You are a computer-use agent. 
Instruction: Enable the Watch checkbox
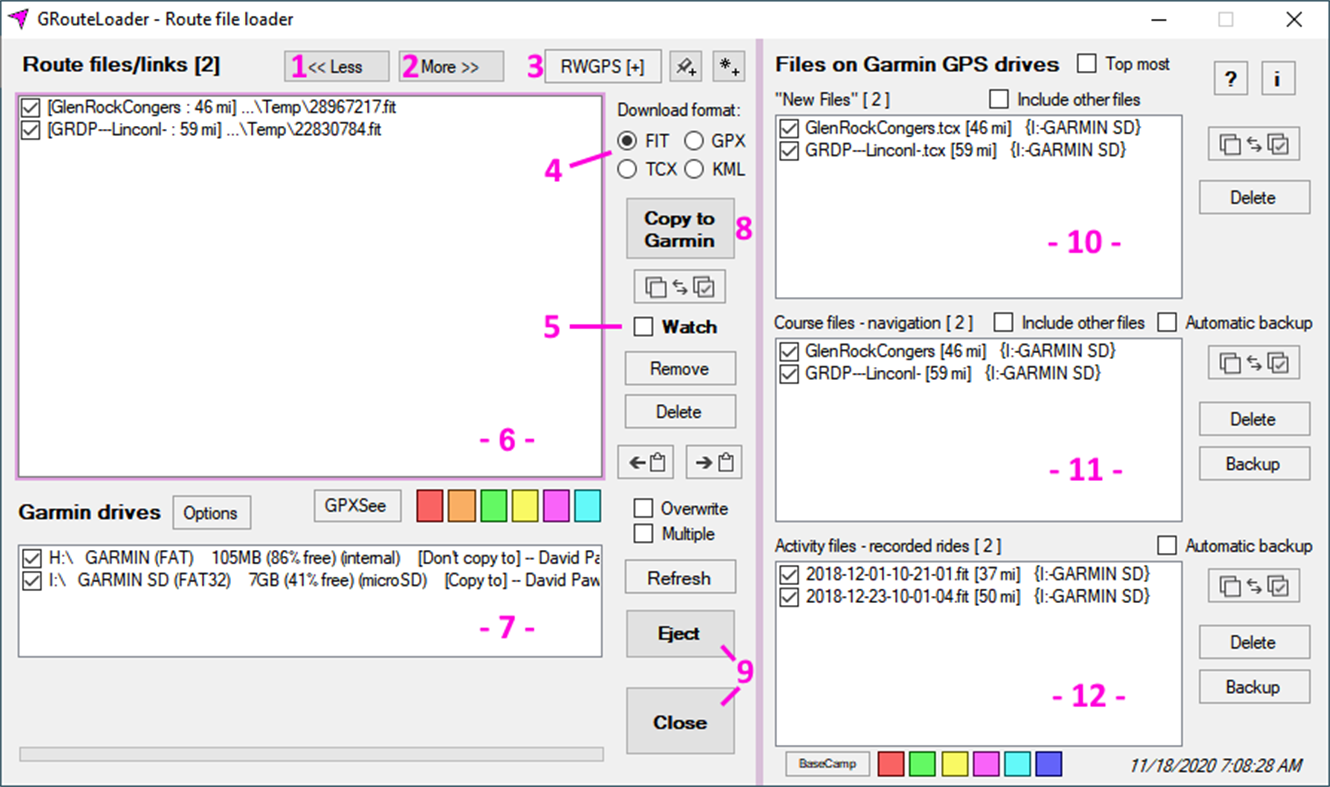[x=645, y=327]
